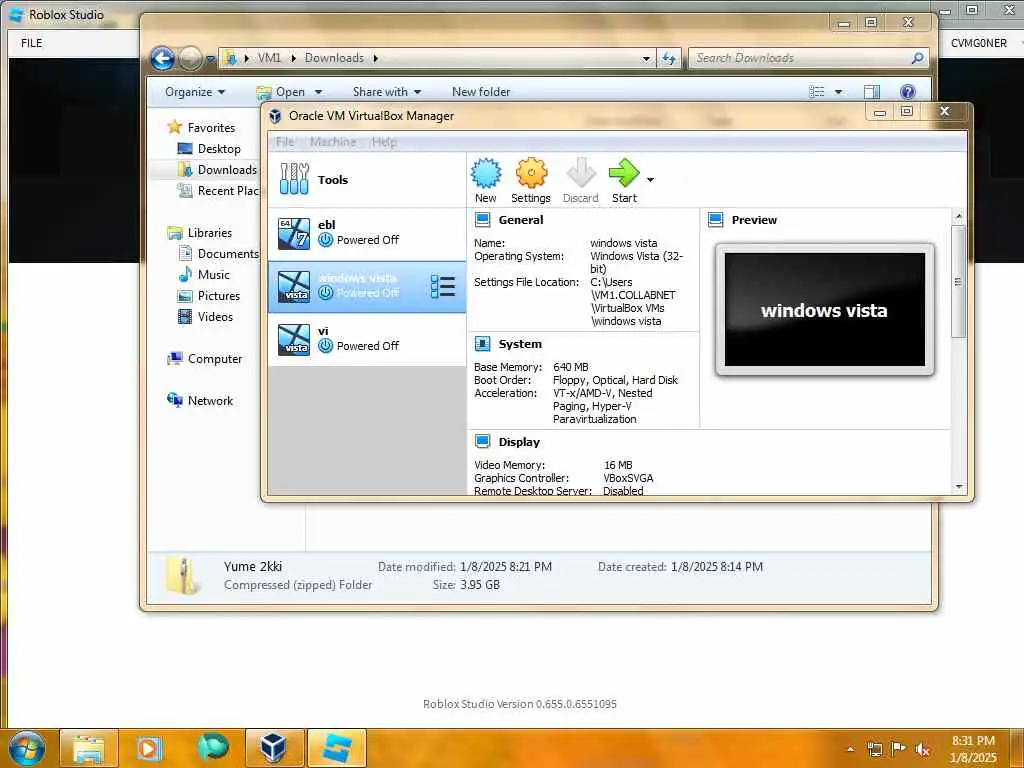Screen dimensions: 1024x768
Task: Open the view options dropdown arrow
Action: pyautogui.click(x=839, y=92)
